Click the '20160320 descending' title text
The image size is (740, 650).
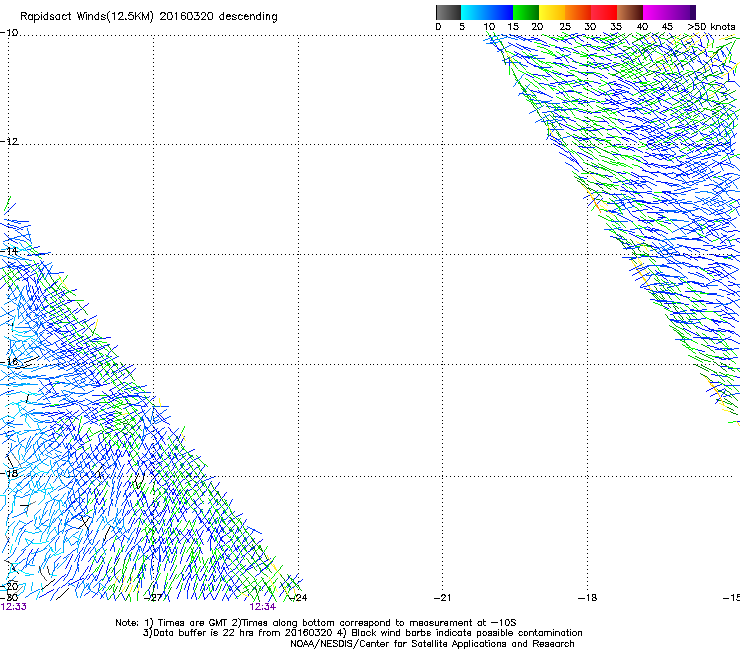219,17
